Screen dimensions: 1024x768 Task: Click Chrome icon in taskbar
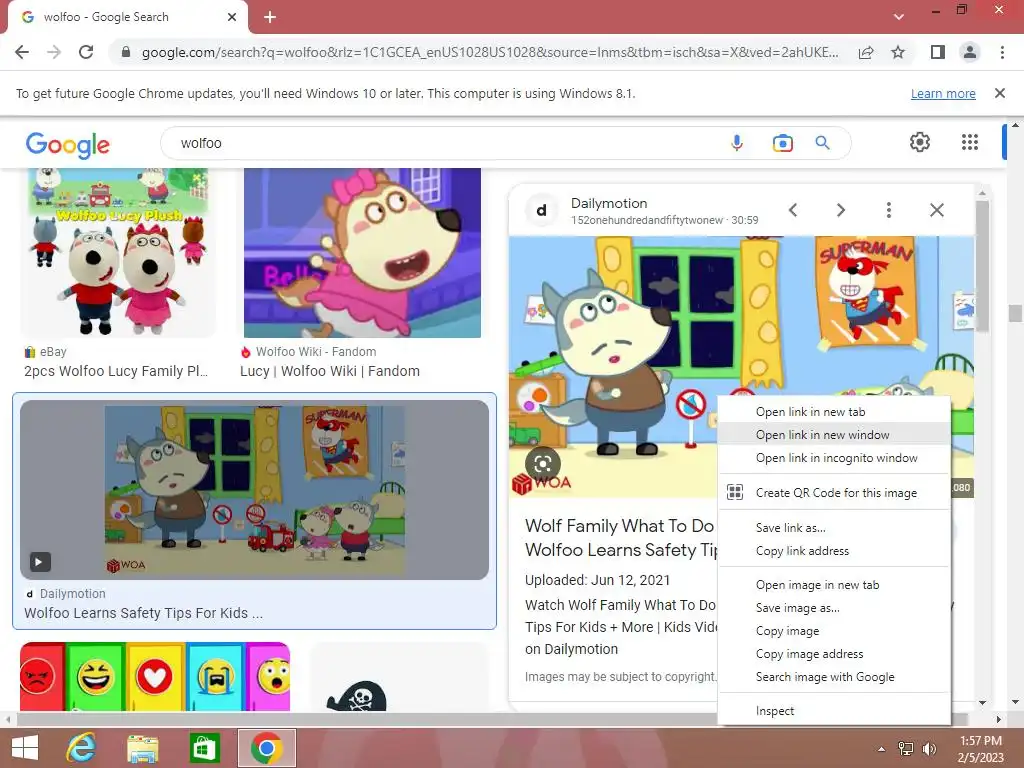(266, 748)
